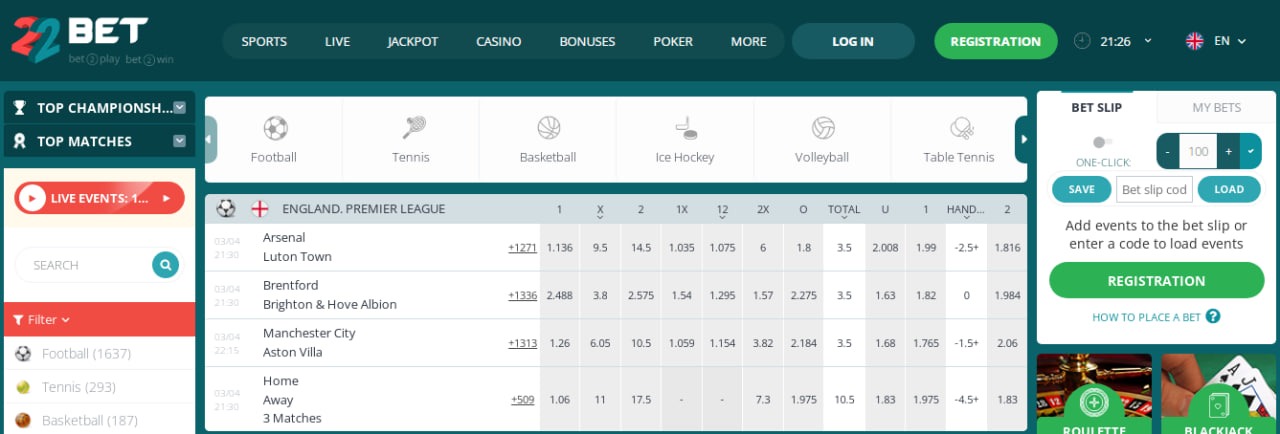The height and width of the screenshot is (434, 1280).
Task: Click the bet slip code field
Action: tap(1154, 189)
